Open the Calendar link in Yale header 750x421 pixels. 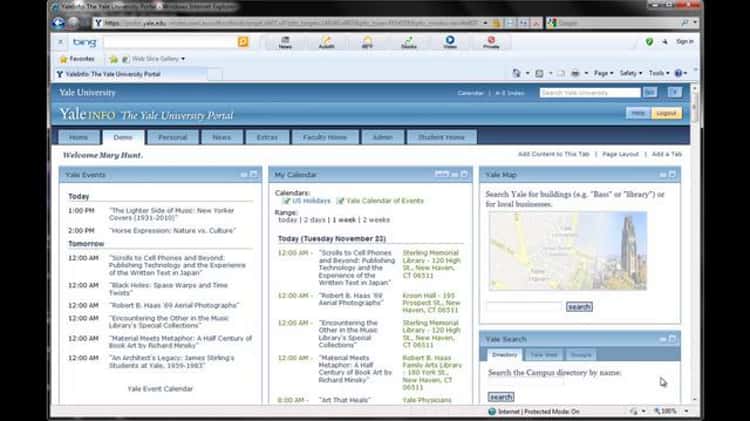pyautogui.click(x=470, y=93)
